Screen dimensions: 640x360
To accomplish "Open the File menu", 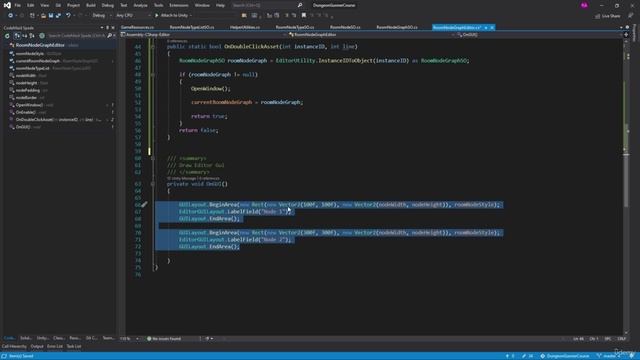I will tap(18, 5).
